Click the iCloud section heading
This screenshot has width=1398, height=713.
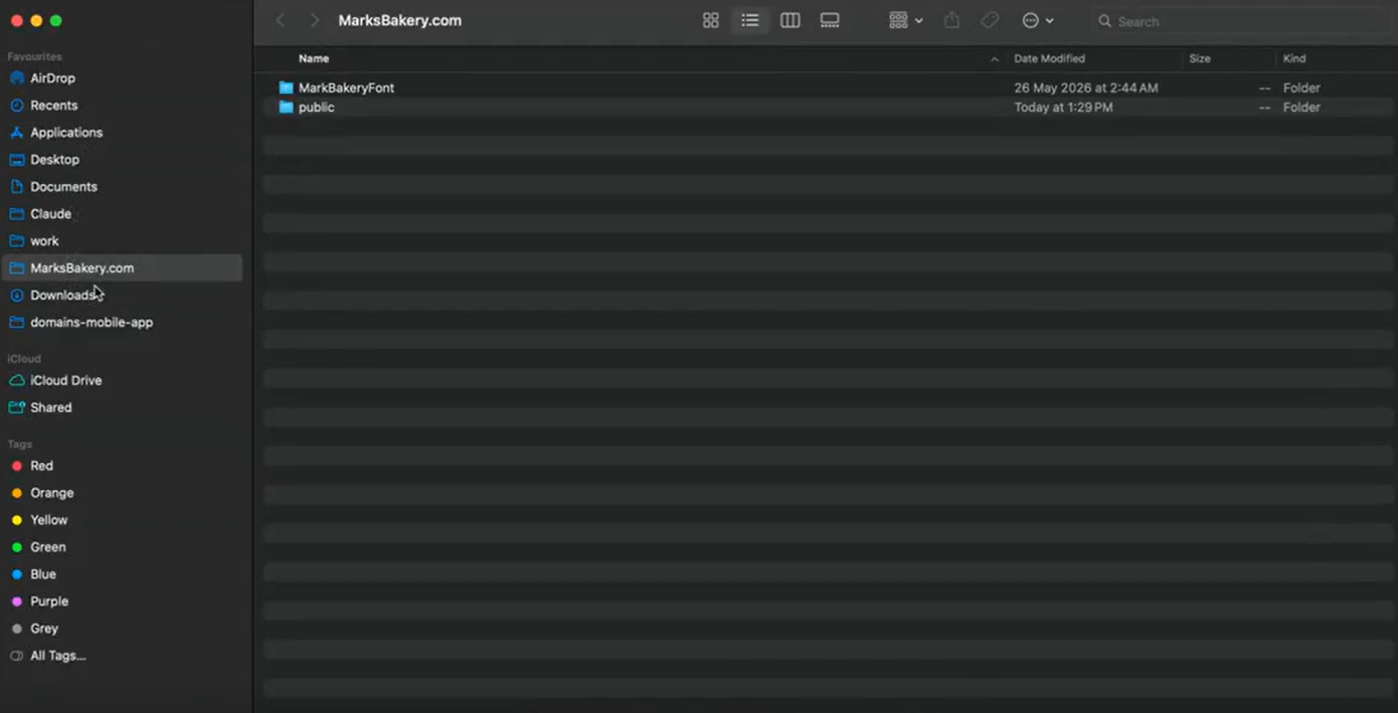(24, 359)
